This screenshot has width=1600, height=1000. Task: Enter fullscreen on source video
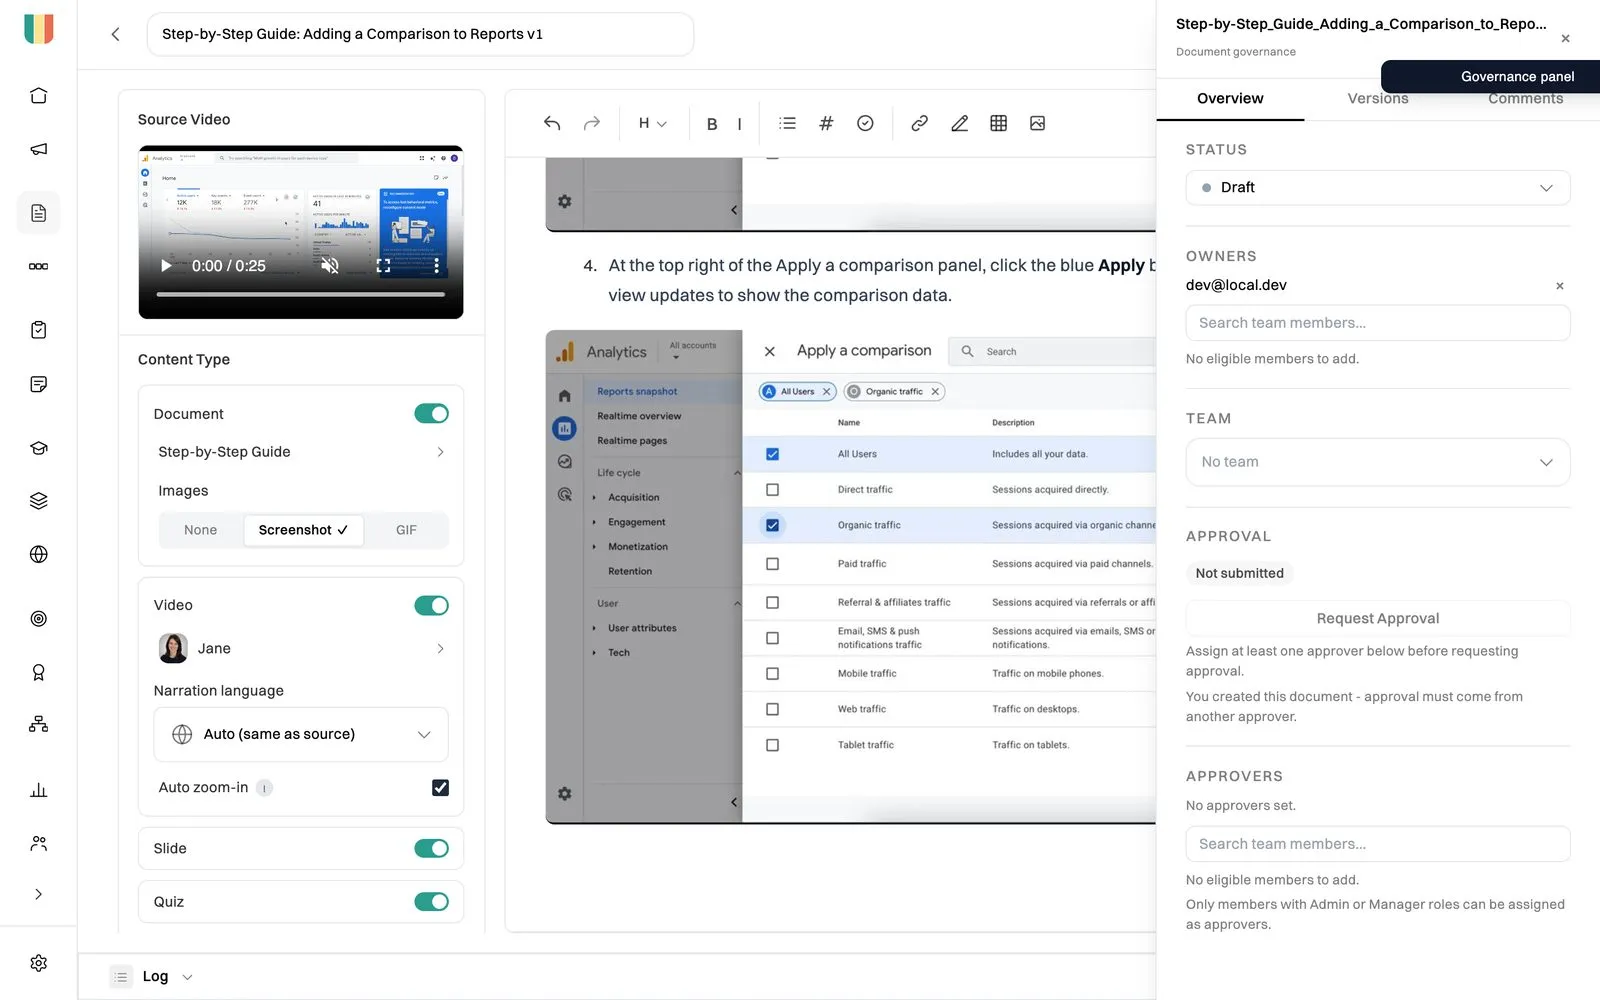(383, 266)
